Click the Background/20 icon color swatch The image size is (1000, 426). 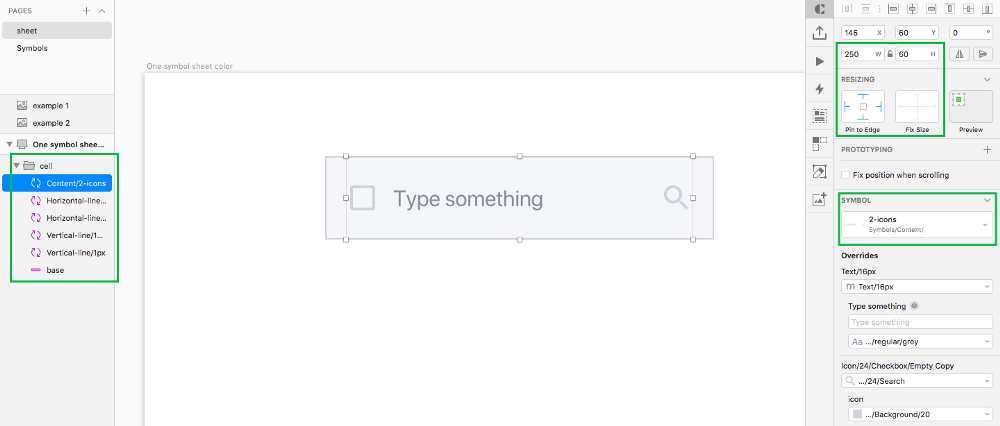click(x=857, y=415)
